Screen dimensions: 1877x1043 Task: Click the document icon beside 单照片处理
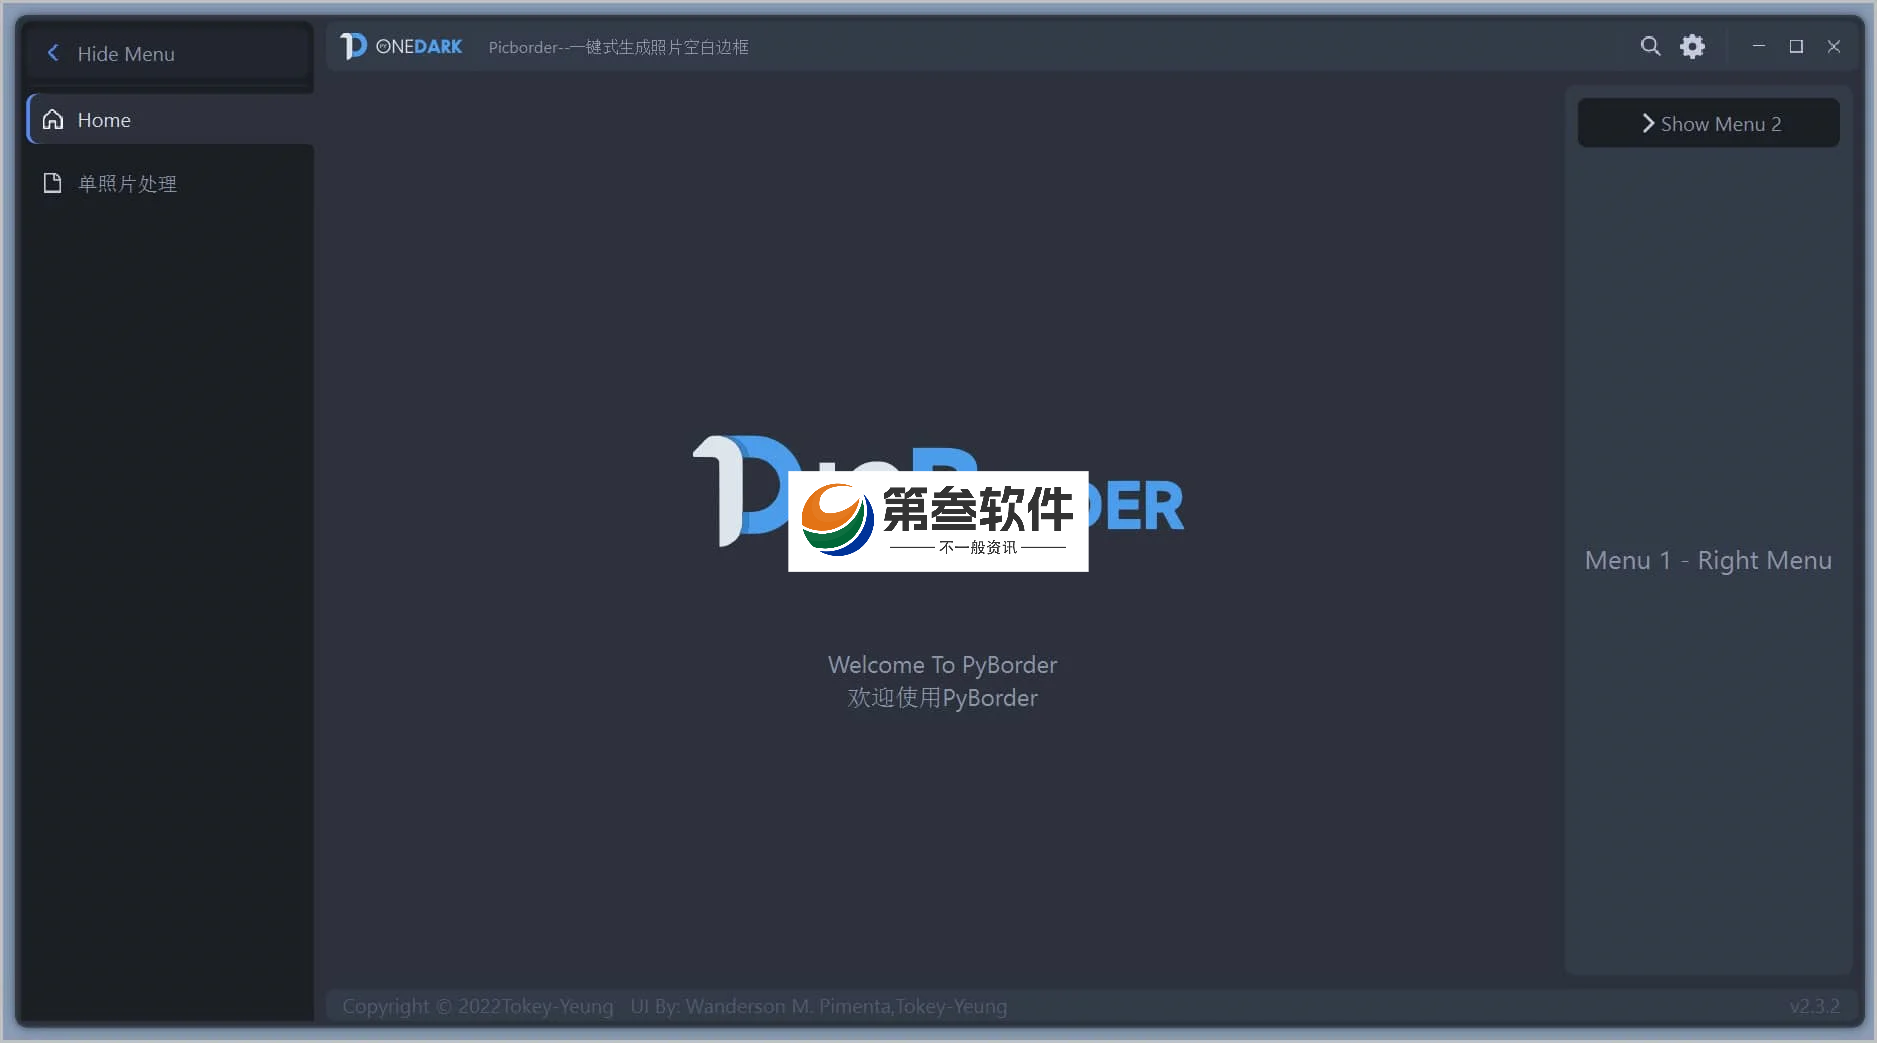point(53,183)
